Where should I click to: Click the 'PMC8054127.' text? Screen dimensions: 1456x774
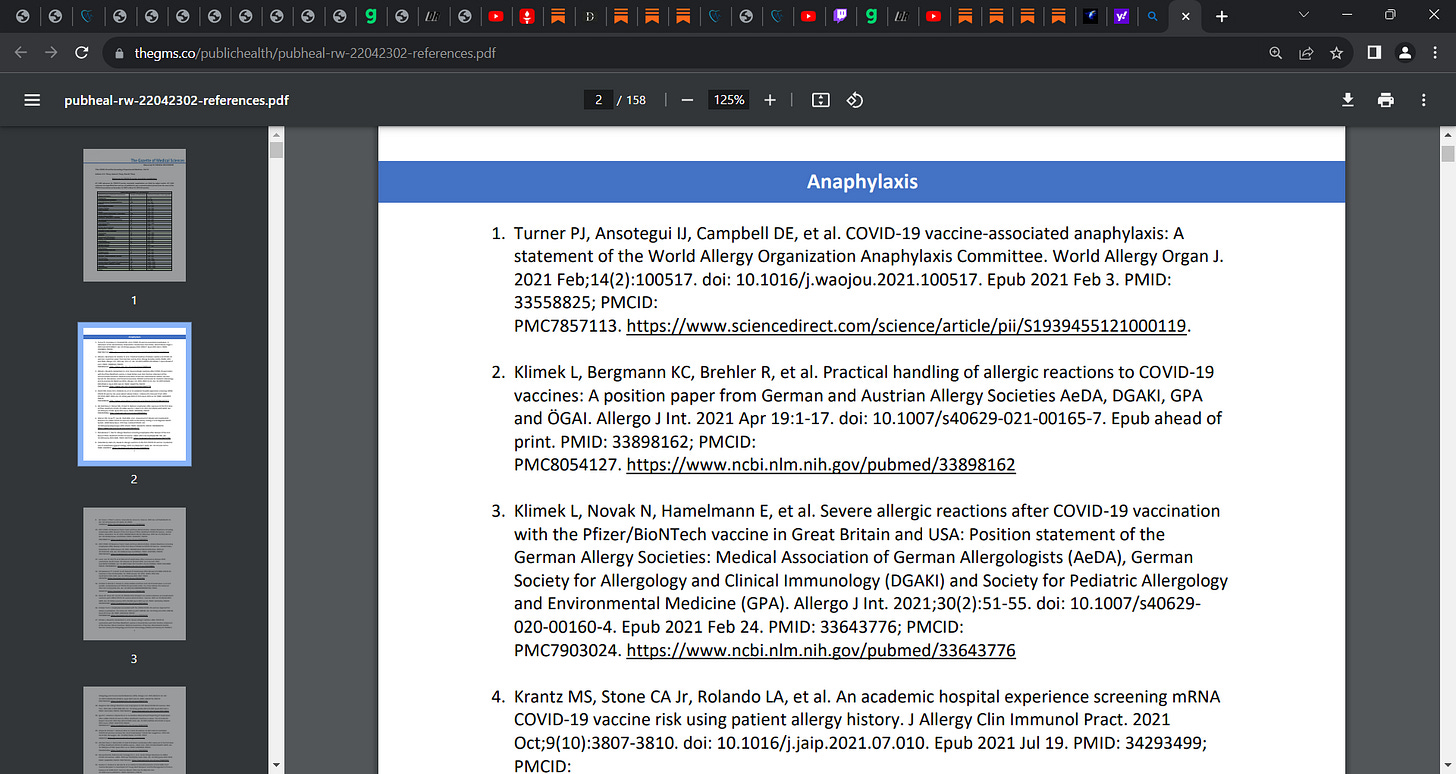(568, 464)
